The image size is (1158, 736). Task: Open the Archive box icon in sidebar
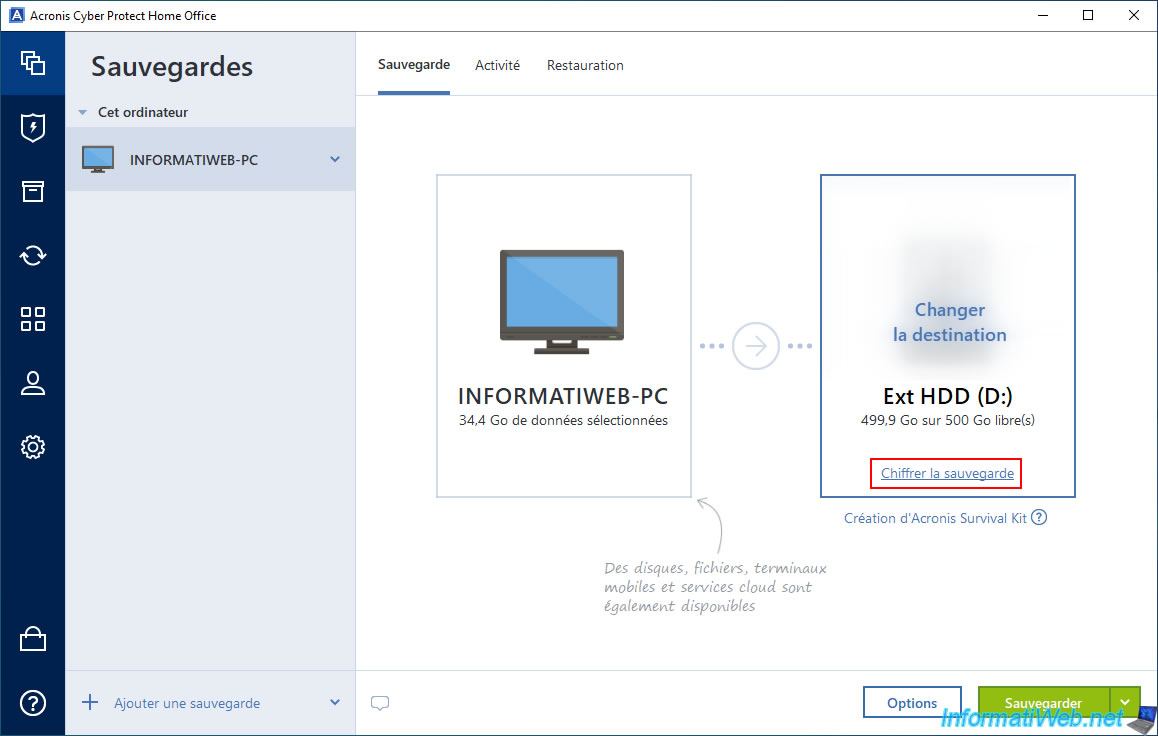click(32, 191)
